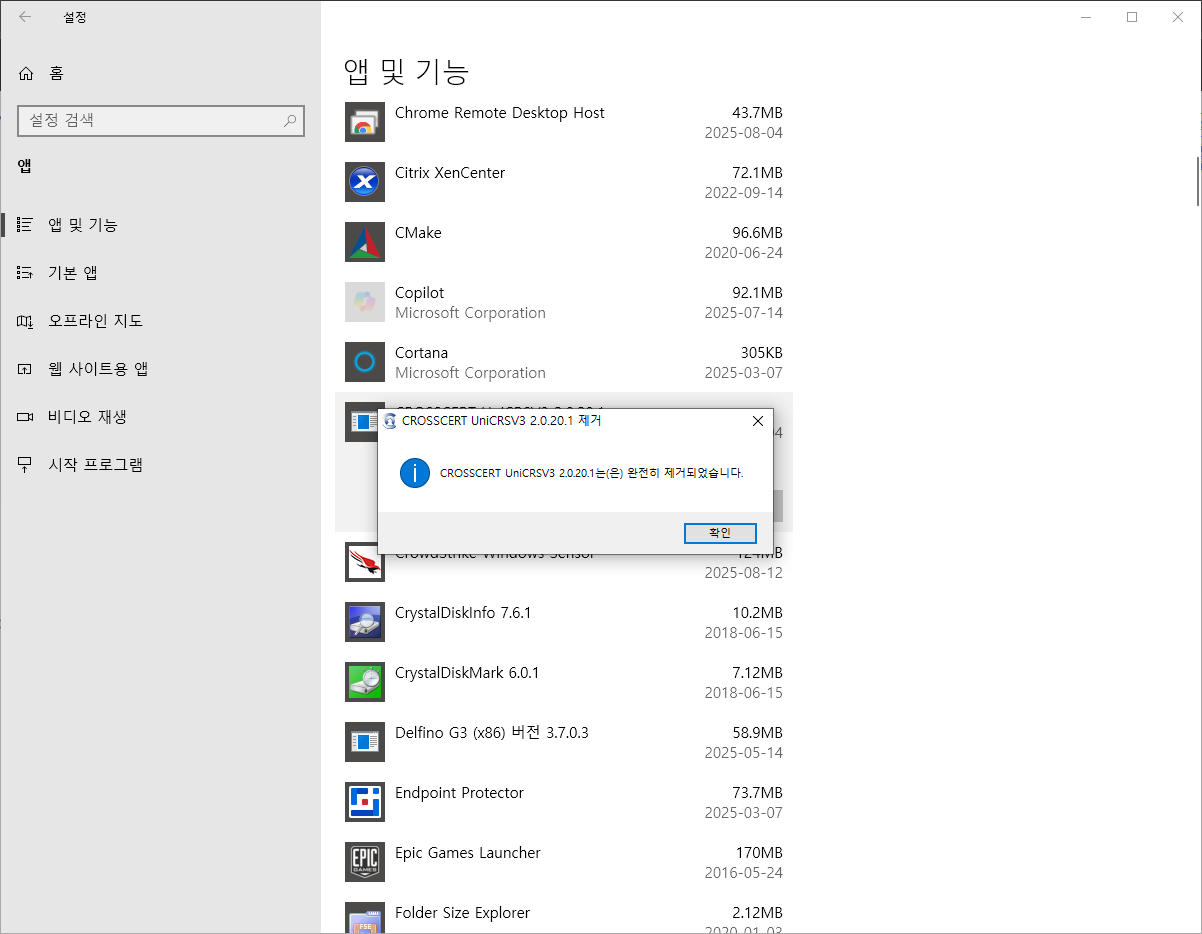This screenshot has width=1202, height=934.
Task: Click the CMake app icon
Action: click(x=364, y=242)
